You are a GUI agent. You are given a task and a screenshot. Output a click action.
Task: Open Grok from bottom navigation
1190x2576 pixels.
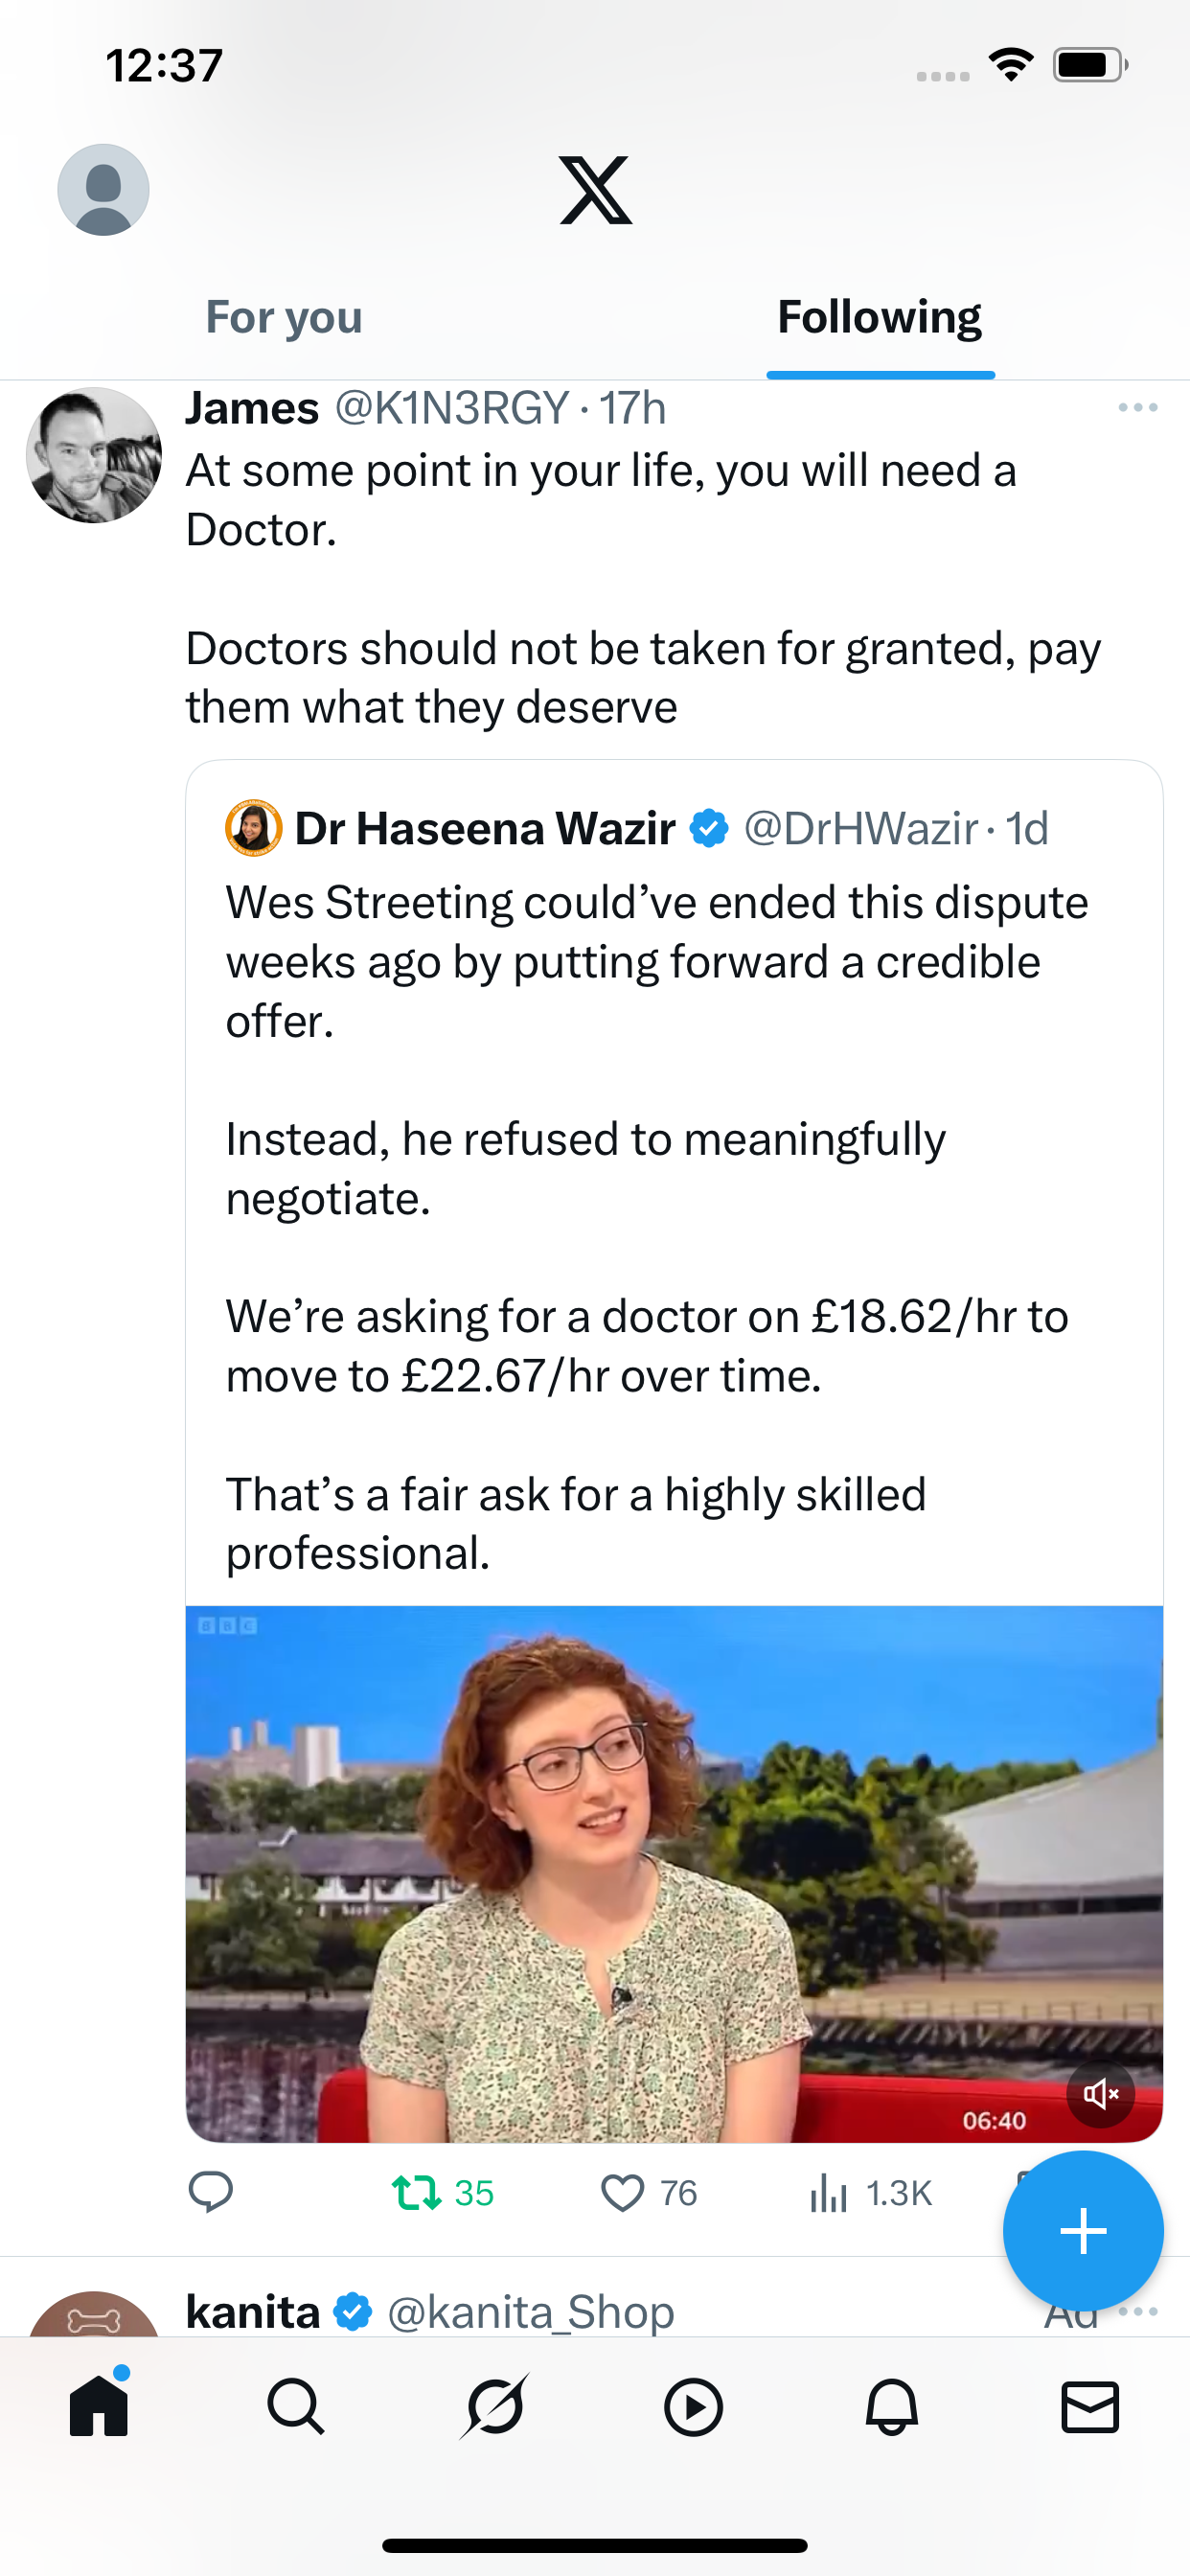[494, 2406]
